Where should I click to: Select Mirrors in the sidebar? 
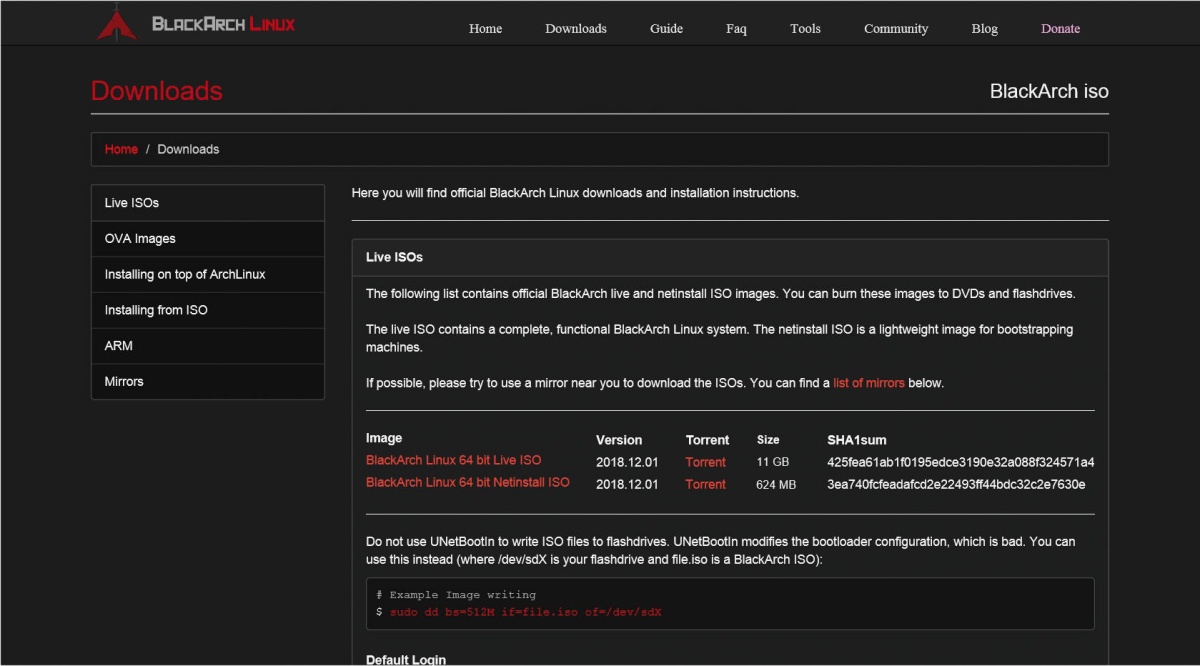(x=208, y=382)
